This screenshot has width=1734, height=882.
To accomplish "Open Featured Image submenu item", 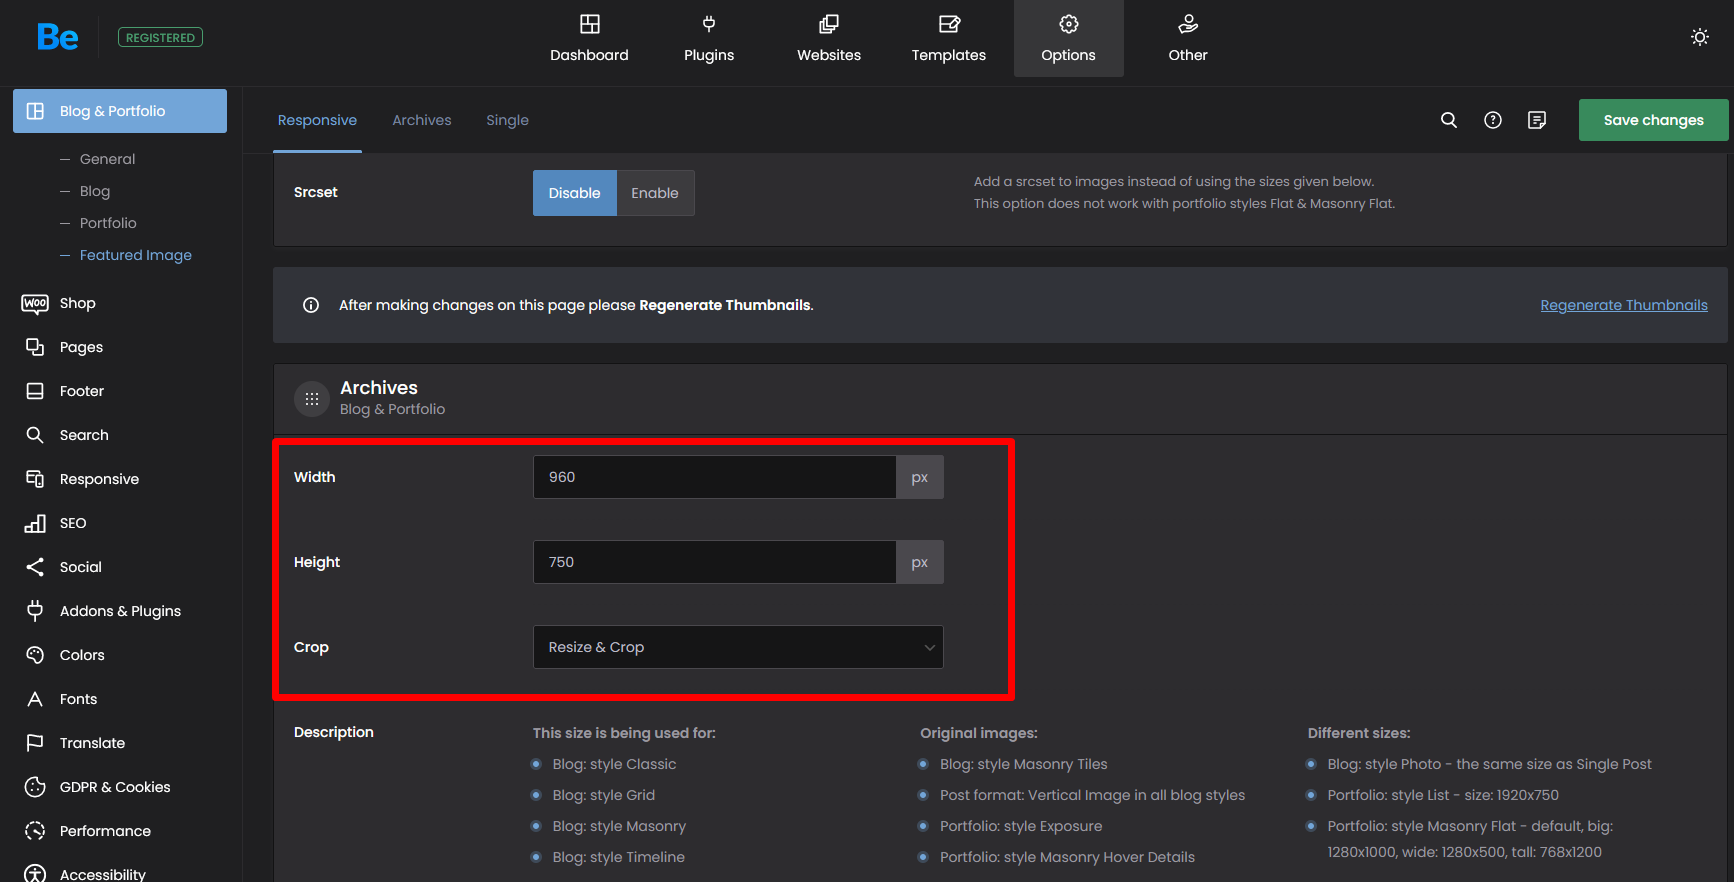I will pos(136,255).
